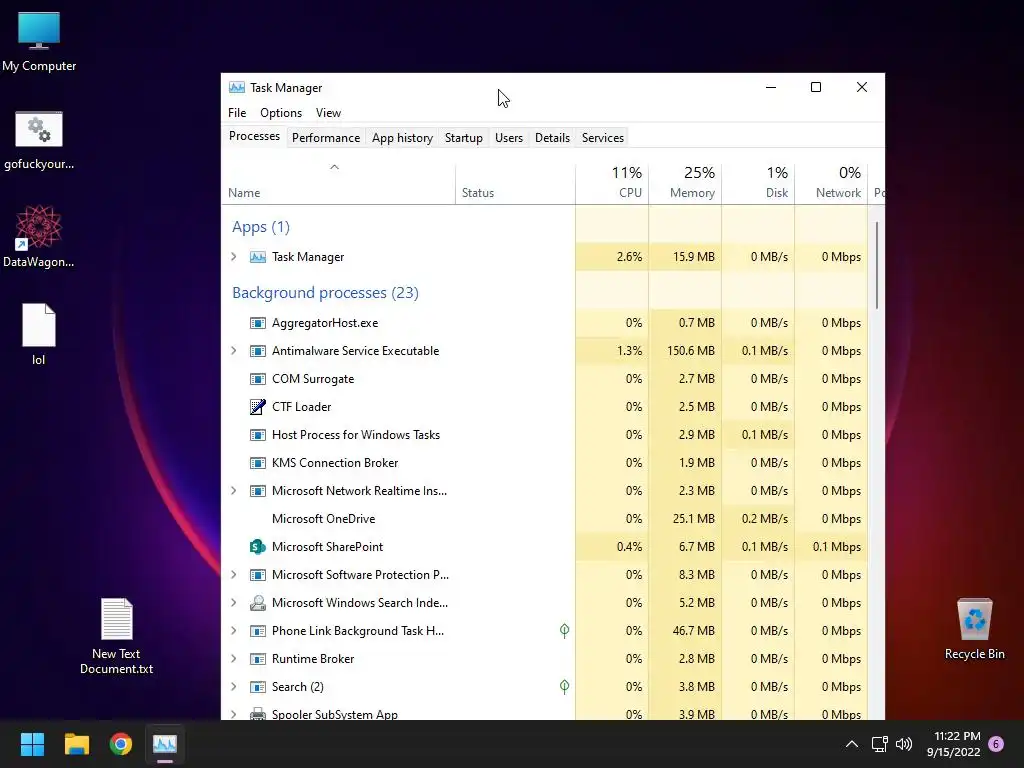1024x768 pixels.
Task: Expand the Task Manager app row
Action: click(234, 257)
